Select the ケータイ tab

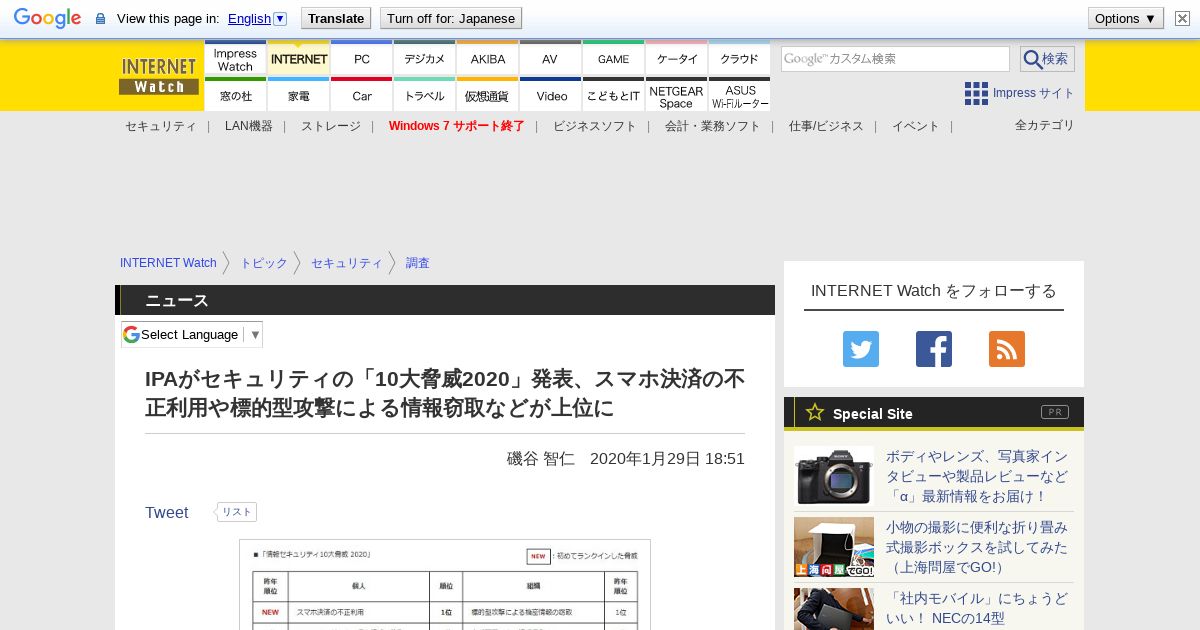tap(676, 59)
